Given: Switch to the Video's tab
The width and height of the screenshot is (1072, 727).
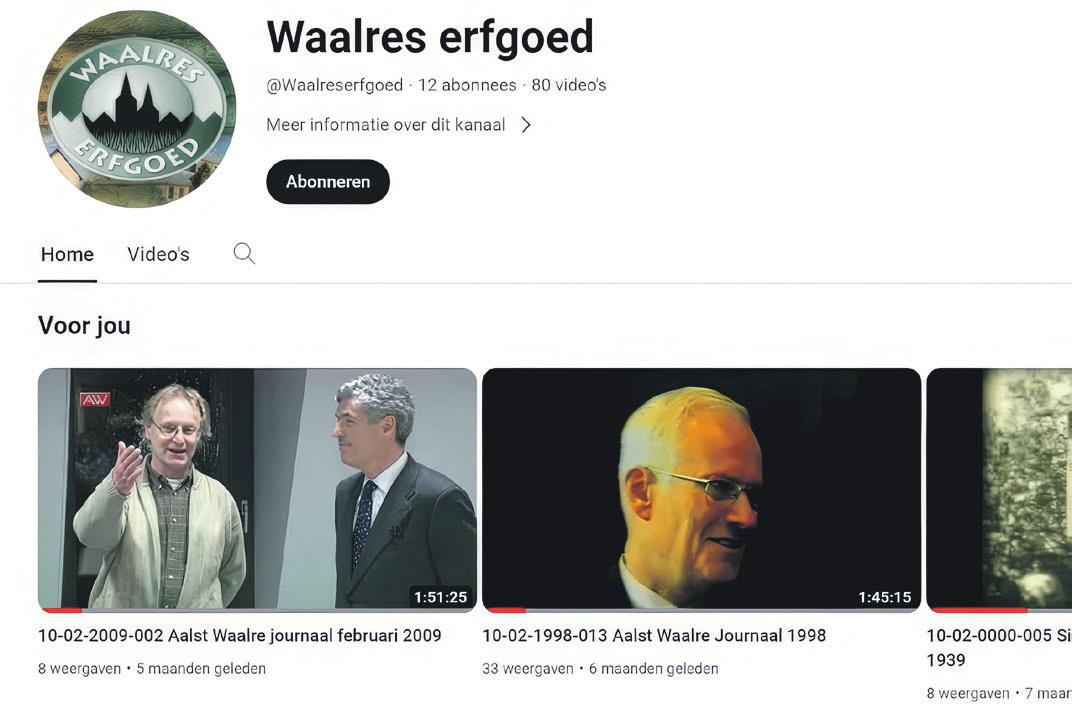Looking at the screenshot, I should click(x=158, y=254).
